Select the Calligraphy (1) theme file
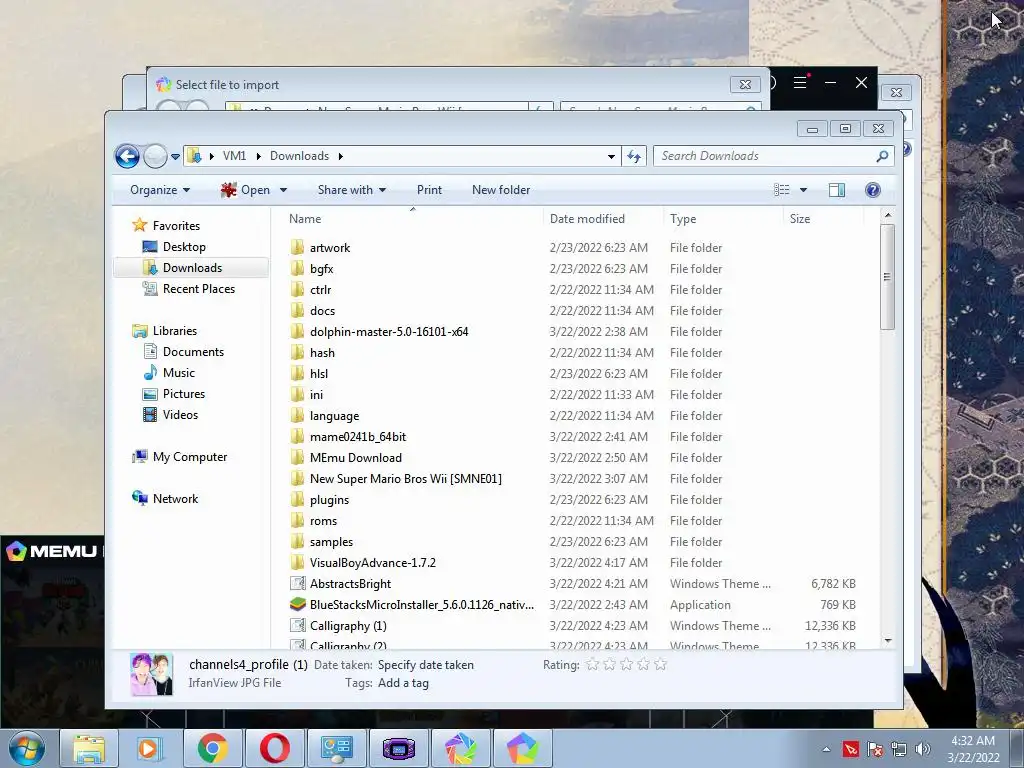Image resolution: width=1024 pixels, height=768 pixels. (x=347, y=626)
